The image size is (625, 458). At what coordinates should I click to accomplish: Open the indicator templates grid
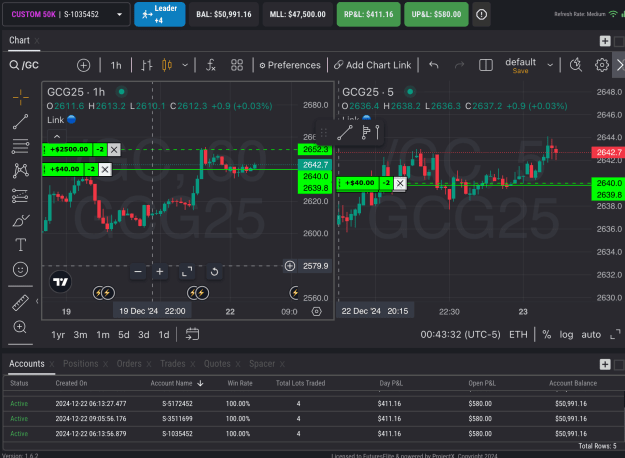click(237, 65)
